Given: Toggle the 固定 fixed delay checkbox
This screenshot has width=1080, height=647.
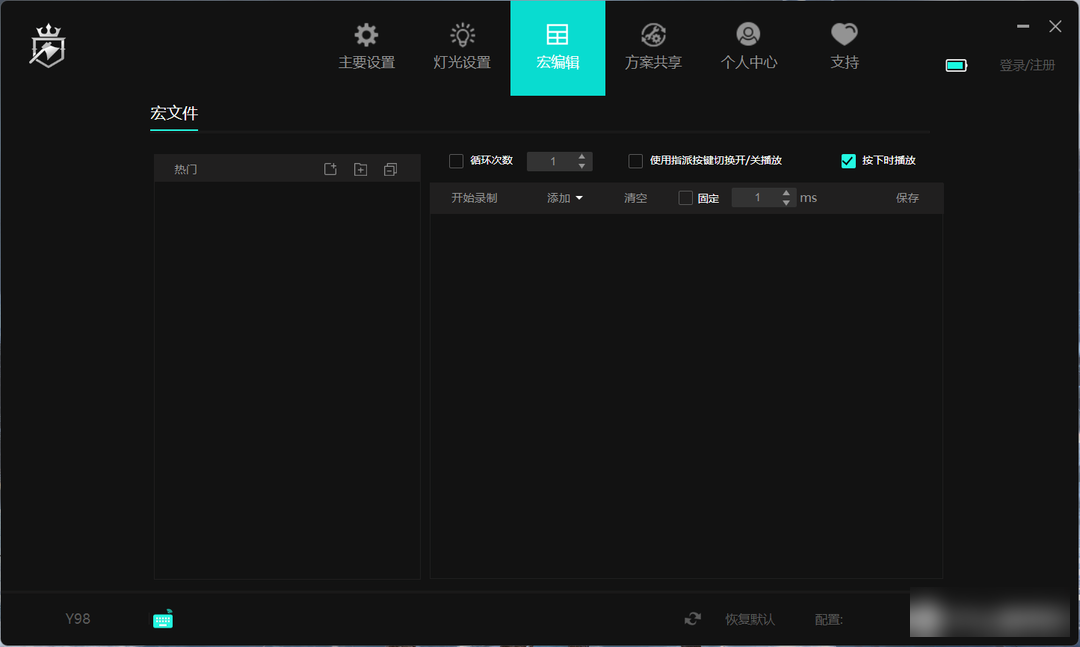Looking at the screenshot, I should tap(685, 198).
